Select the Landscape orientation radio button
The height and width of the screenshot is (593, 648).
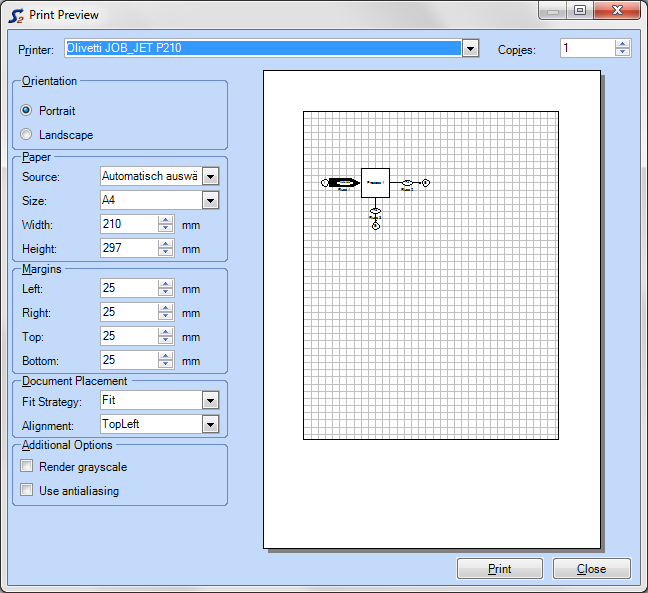click(26, 134)
